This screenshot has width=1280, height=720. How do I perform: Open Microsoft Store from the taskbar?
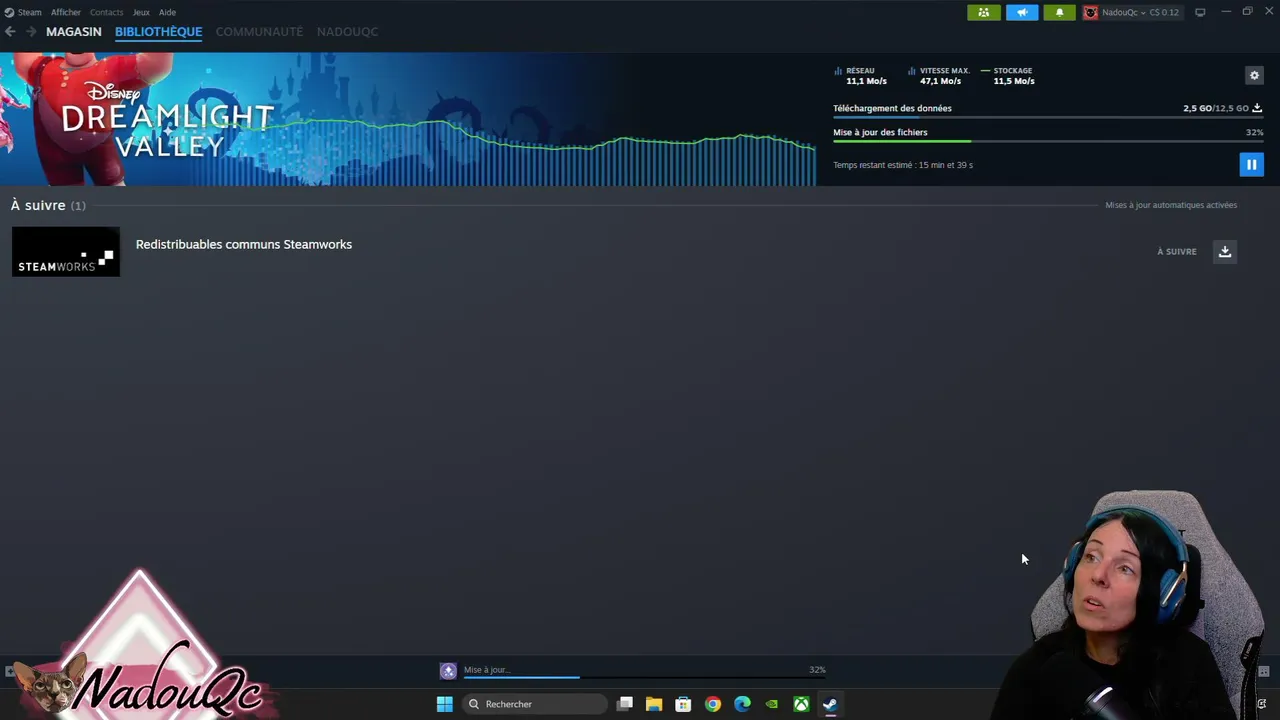click(x=683, y=704)
